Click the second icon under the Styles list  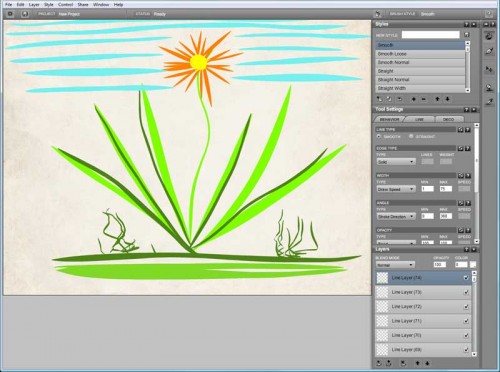[389, 99]
